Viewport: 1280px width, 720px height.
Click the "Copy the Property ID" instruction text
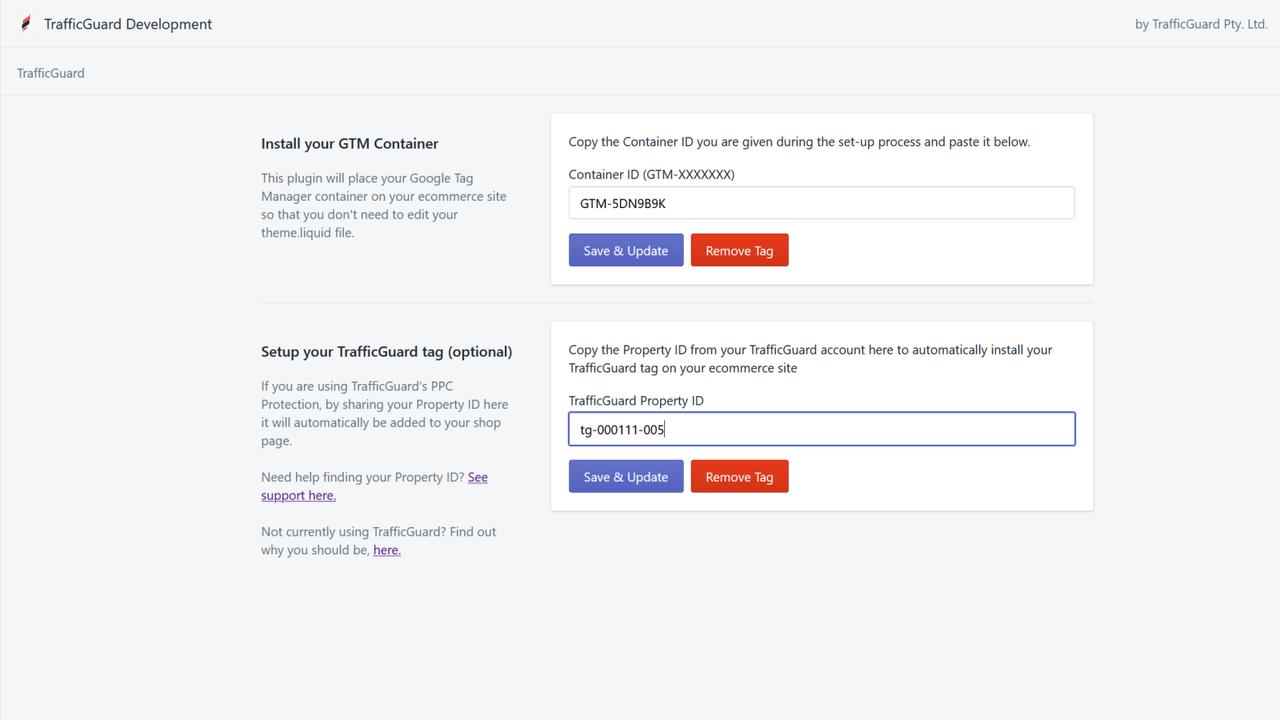[811, 359]
